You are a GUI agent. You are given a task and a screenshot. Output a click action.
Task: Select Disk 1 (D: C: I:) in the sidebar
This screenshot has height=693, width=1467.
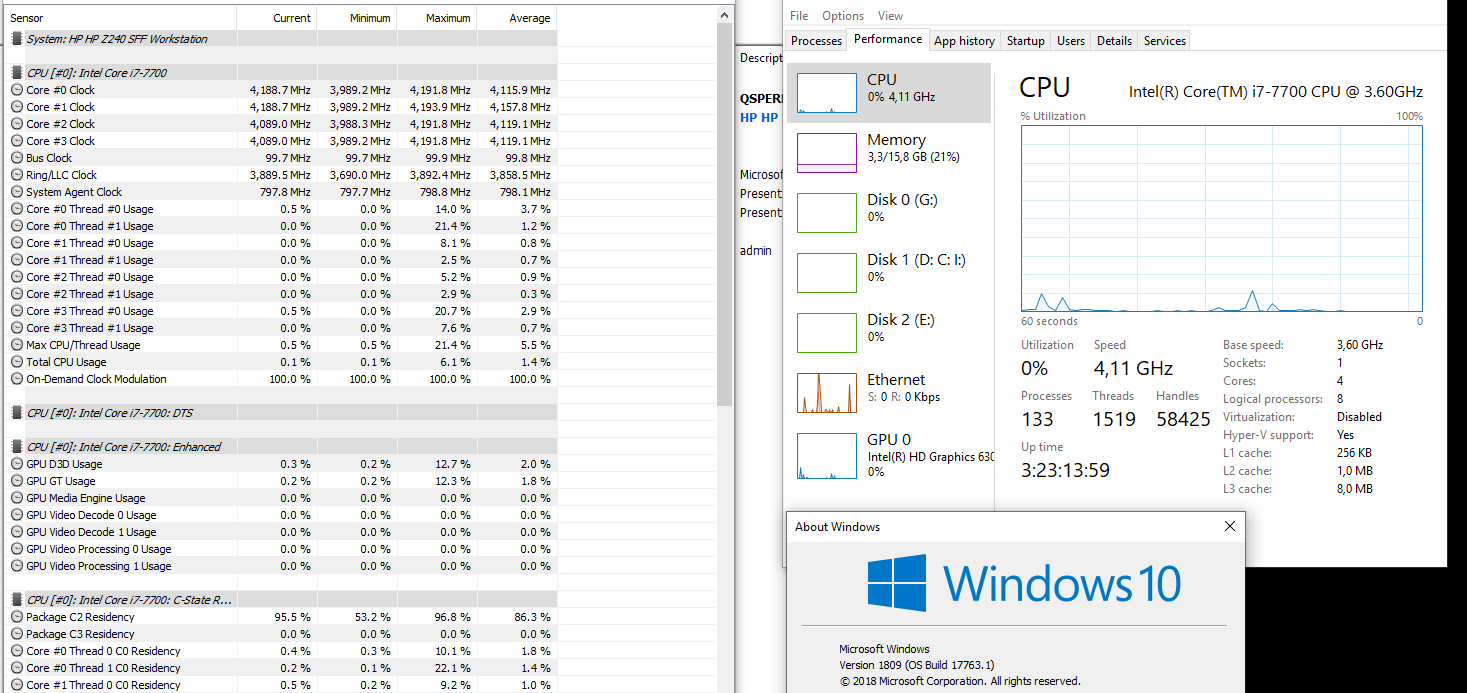tap(889, 273)
